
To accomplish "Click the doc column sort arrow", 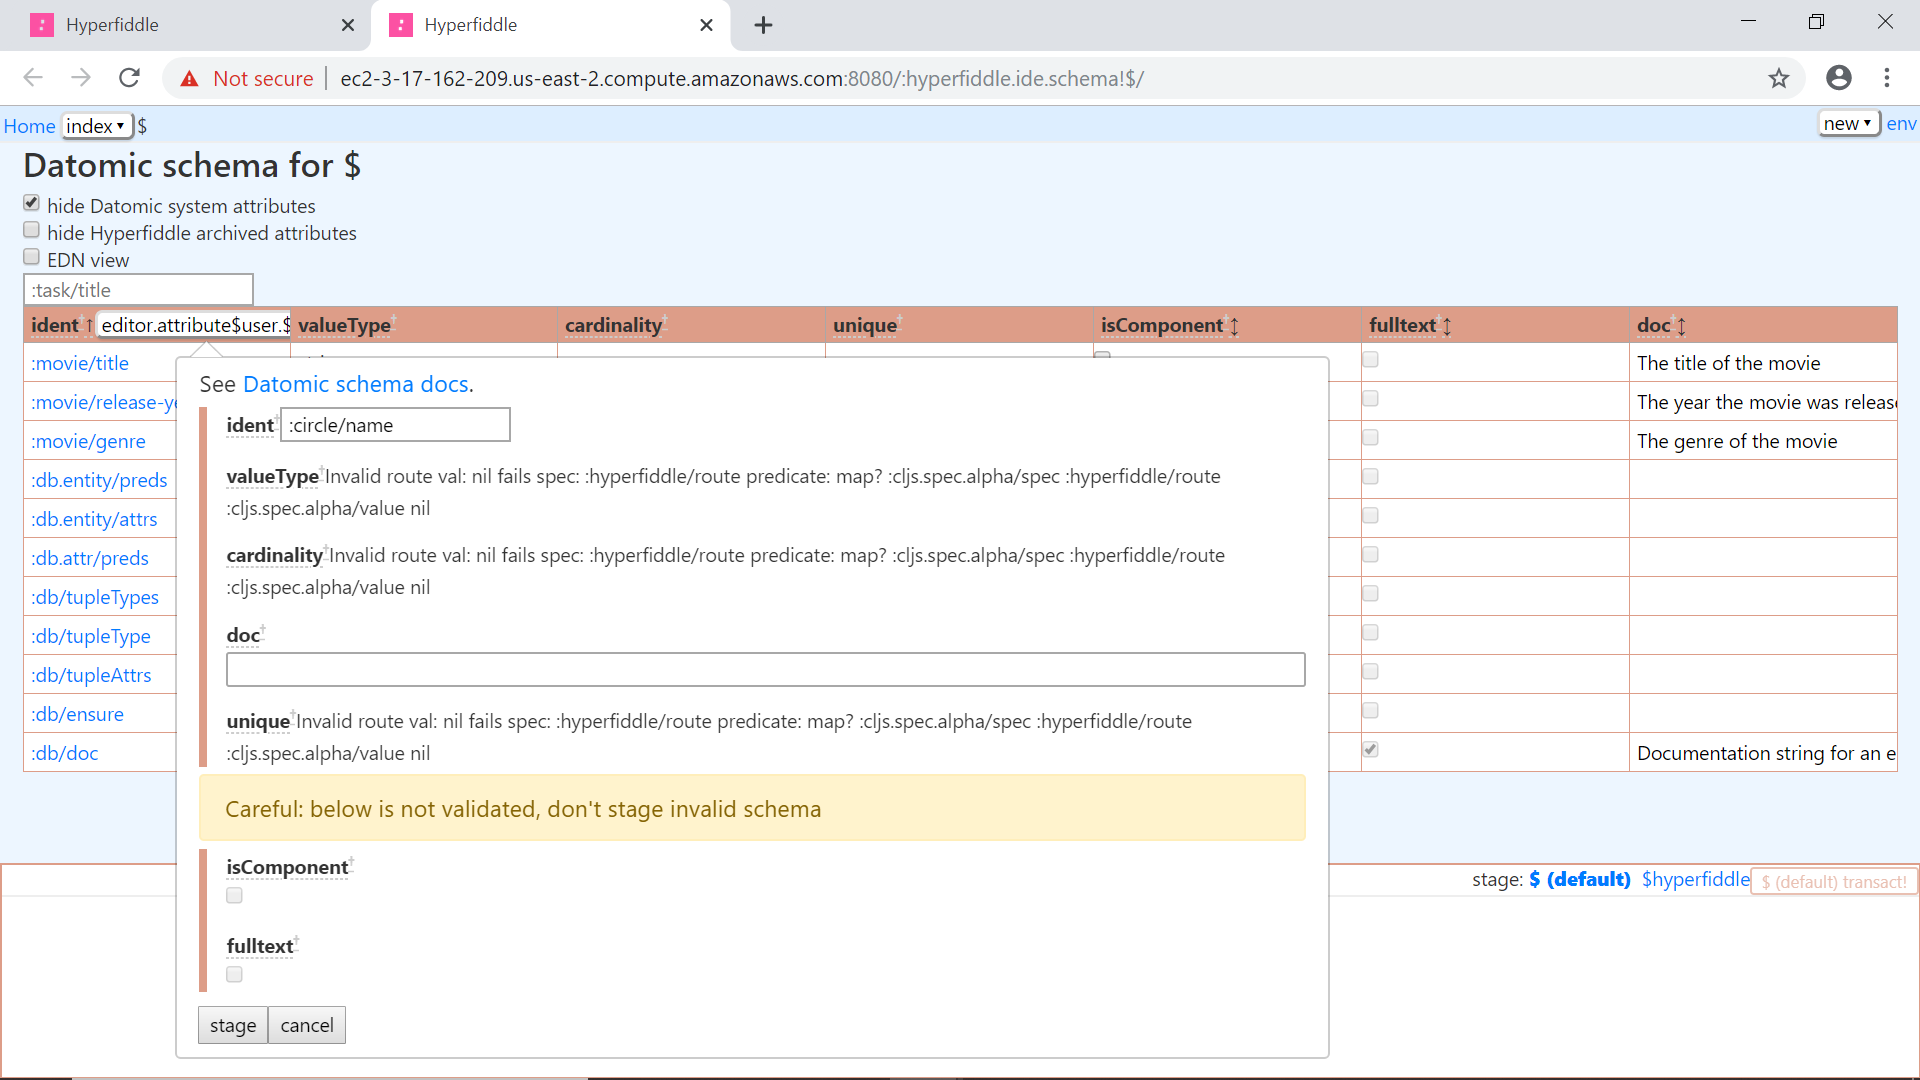I will click(x=1682, y=326).
